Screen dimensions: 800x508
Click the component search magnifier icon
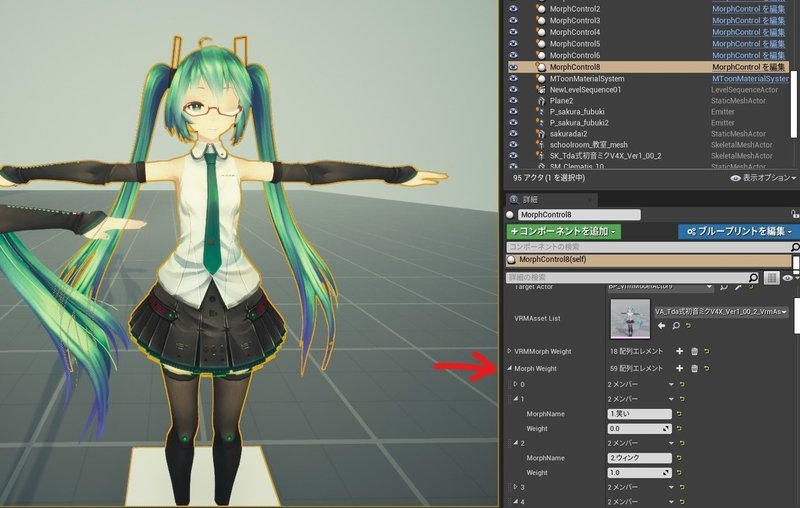coord(794,247)
